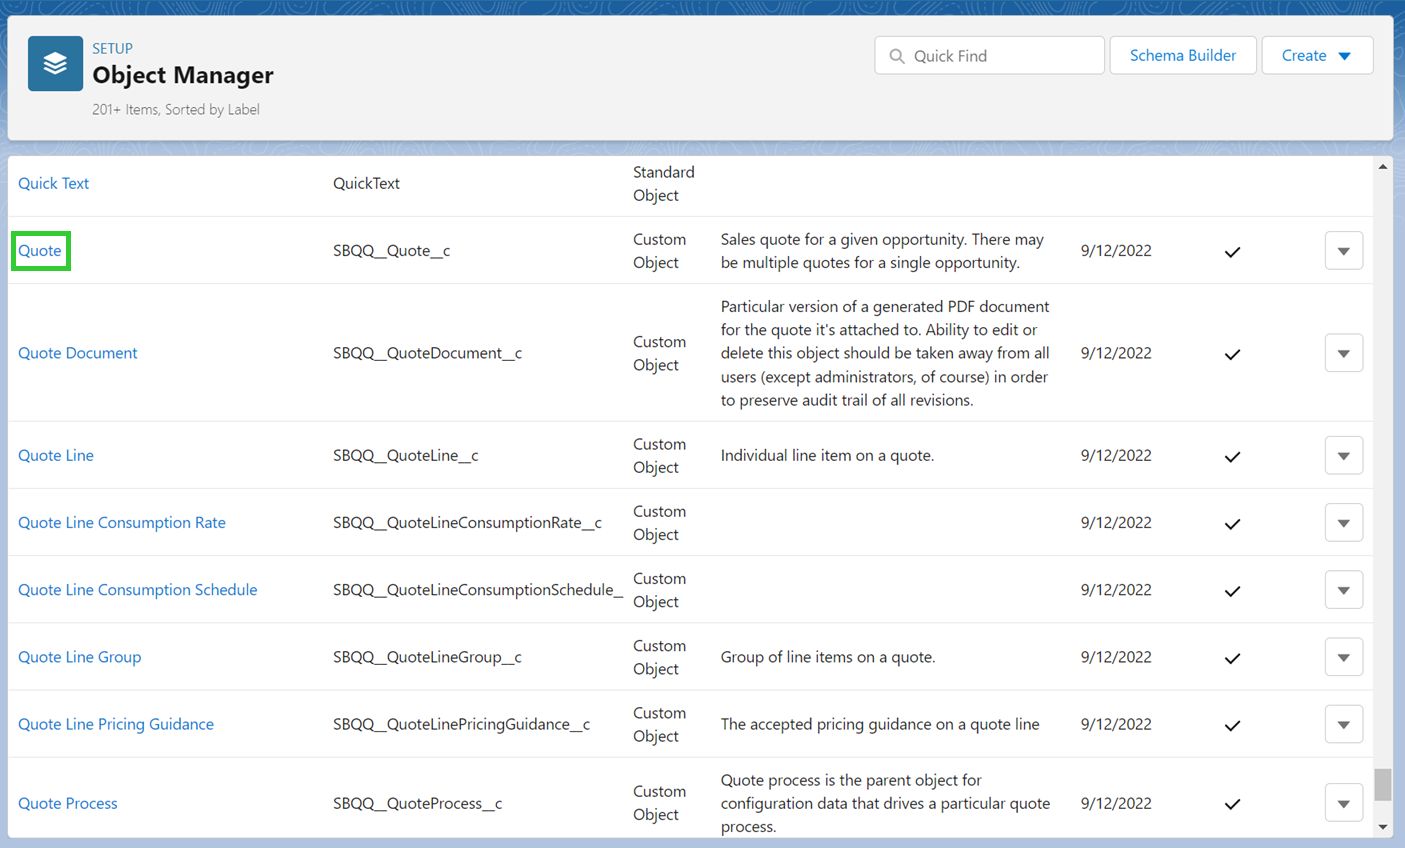Click deployed checkmark for Quote Process

(x=1232, y=804)
